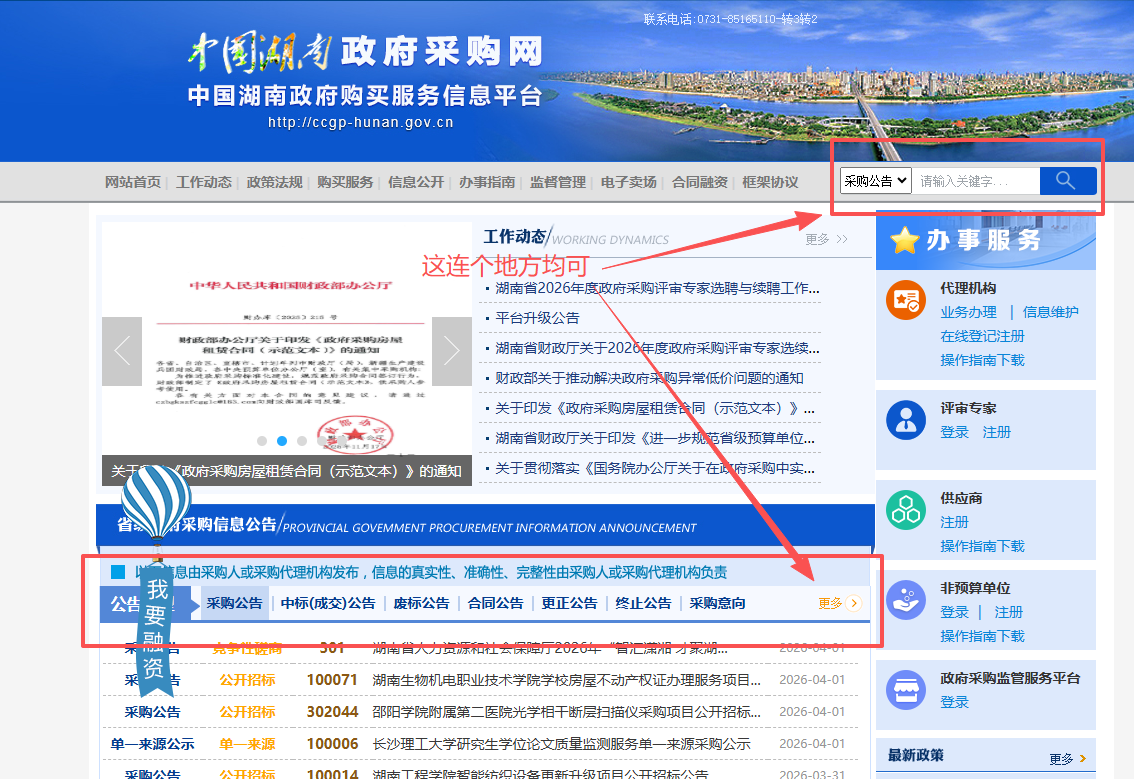Click the green 供应商 hexagon icon
This screenshot has height=779, width=1134.
click(906, 510)
